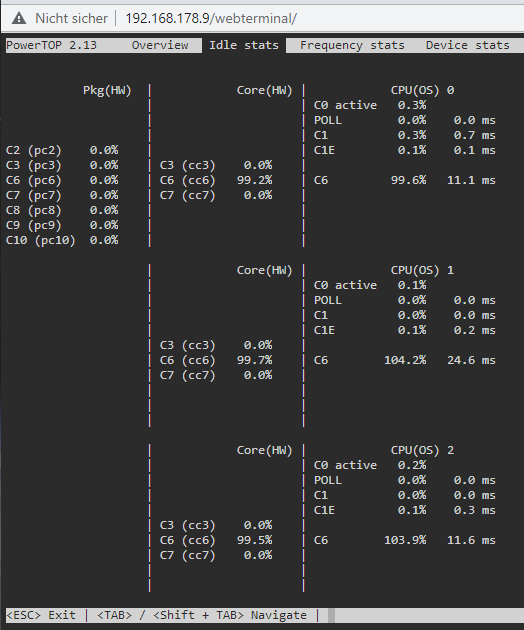
Task: Click the 99.5% value for C6 (cc6)
Action: (x=254, y=540)
